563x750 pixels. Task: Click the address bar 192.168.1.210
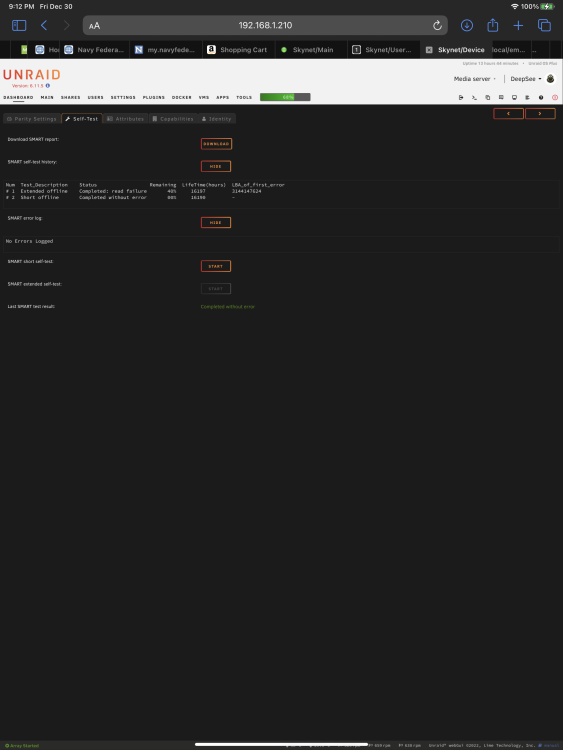pyautogui.click(x=265, y=25)
